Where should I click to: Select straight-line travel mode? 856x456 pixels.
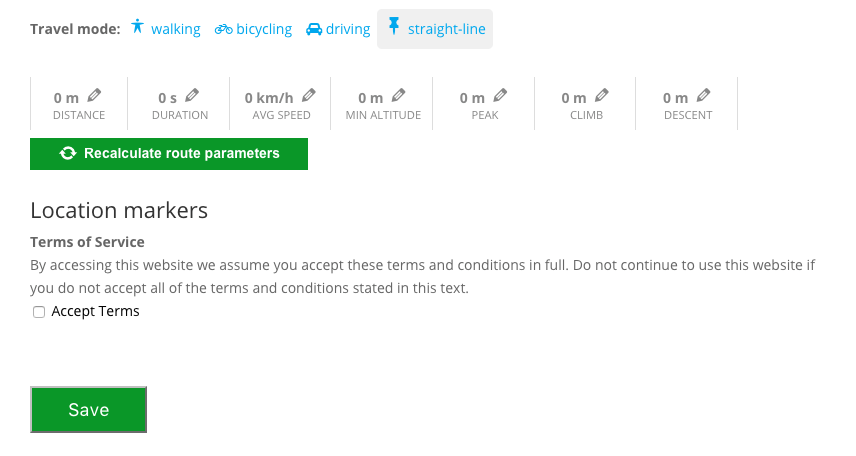[x=446, y=29]
